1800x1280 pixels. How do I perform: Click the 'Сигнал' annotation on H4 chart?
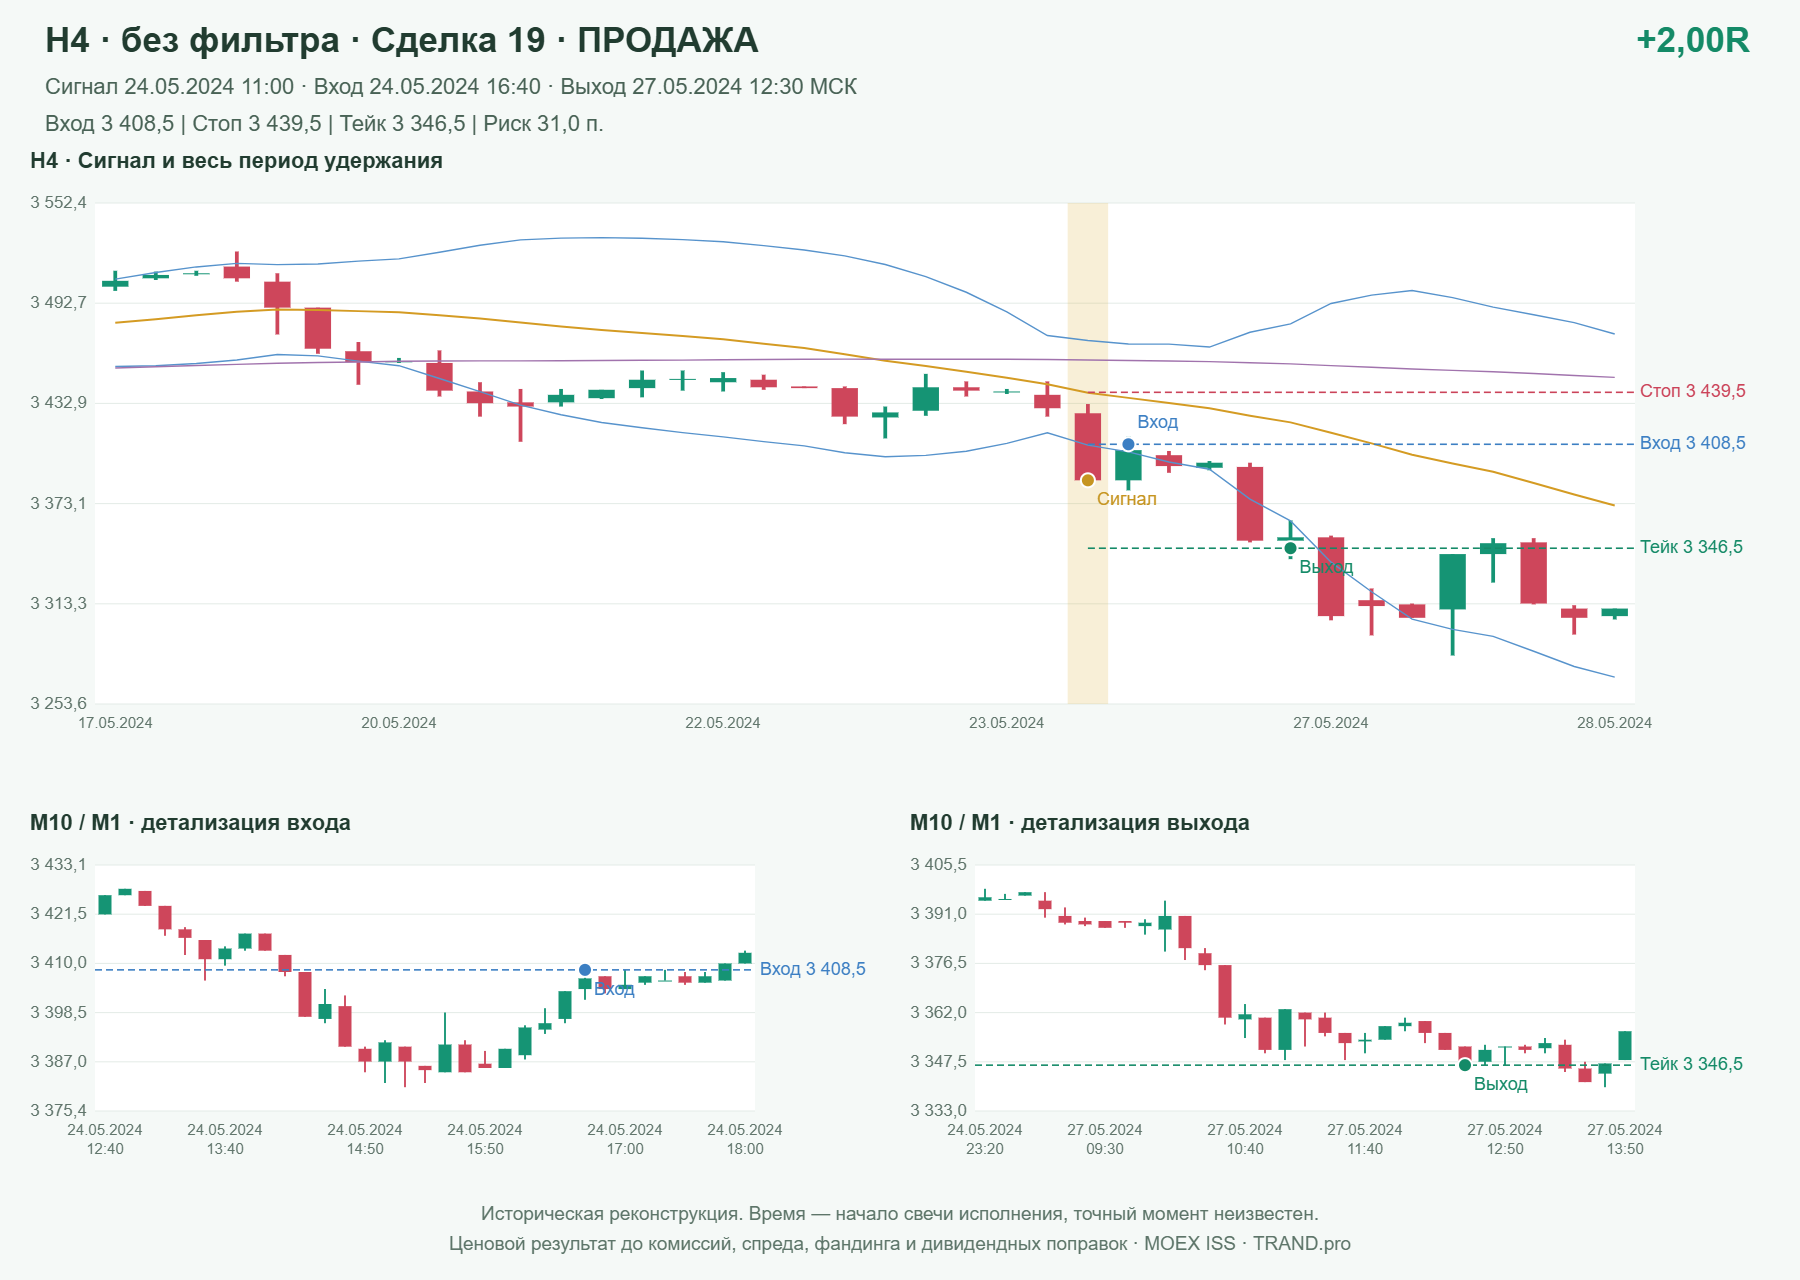point(1126,499)
